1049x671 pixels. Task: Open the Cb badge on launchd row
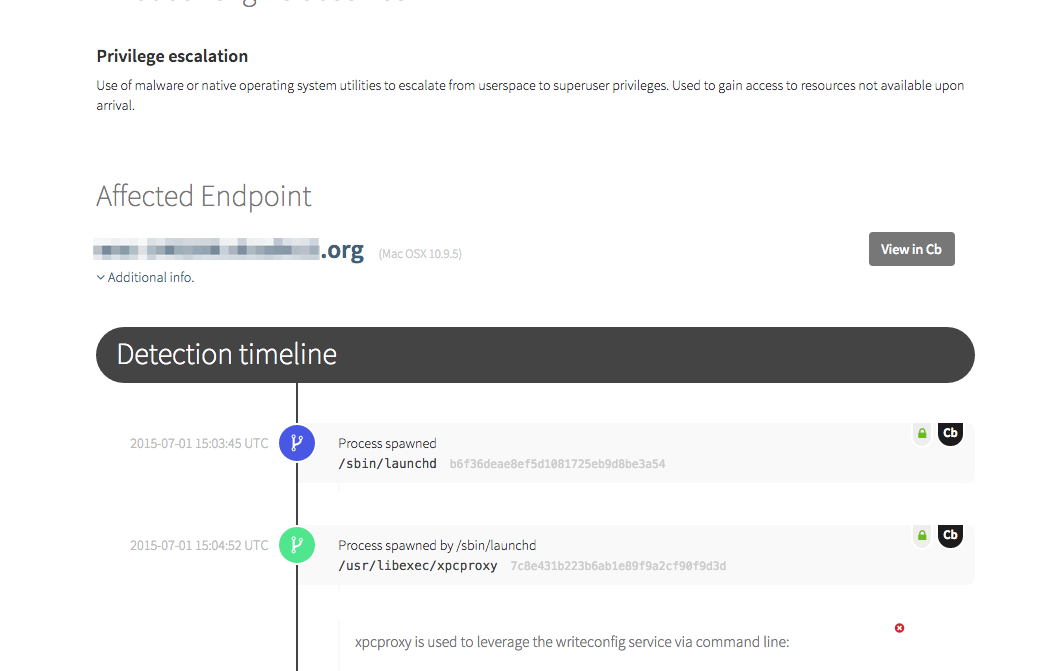tap(950, 433)
